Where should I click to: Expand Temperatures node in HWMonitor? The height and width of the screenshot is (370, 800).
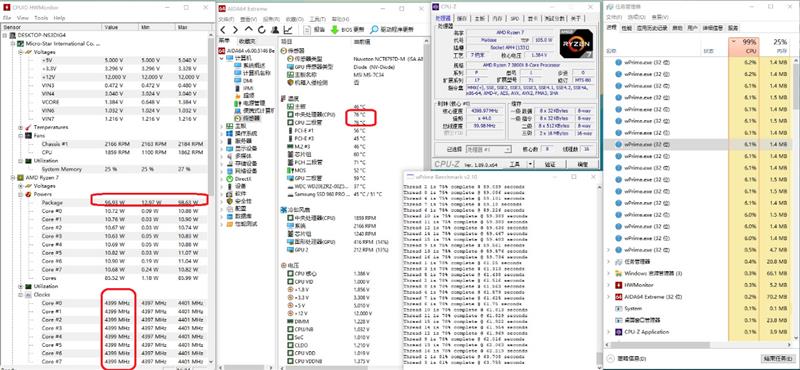[x=20, y=127]
